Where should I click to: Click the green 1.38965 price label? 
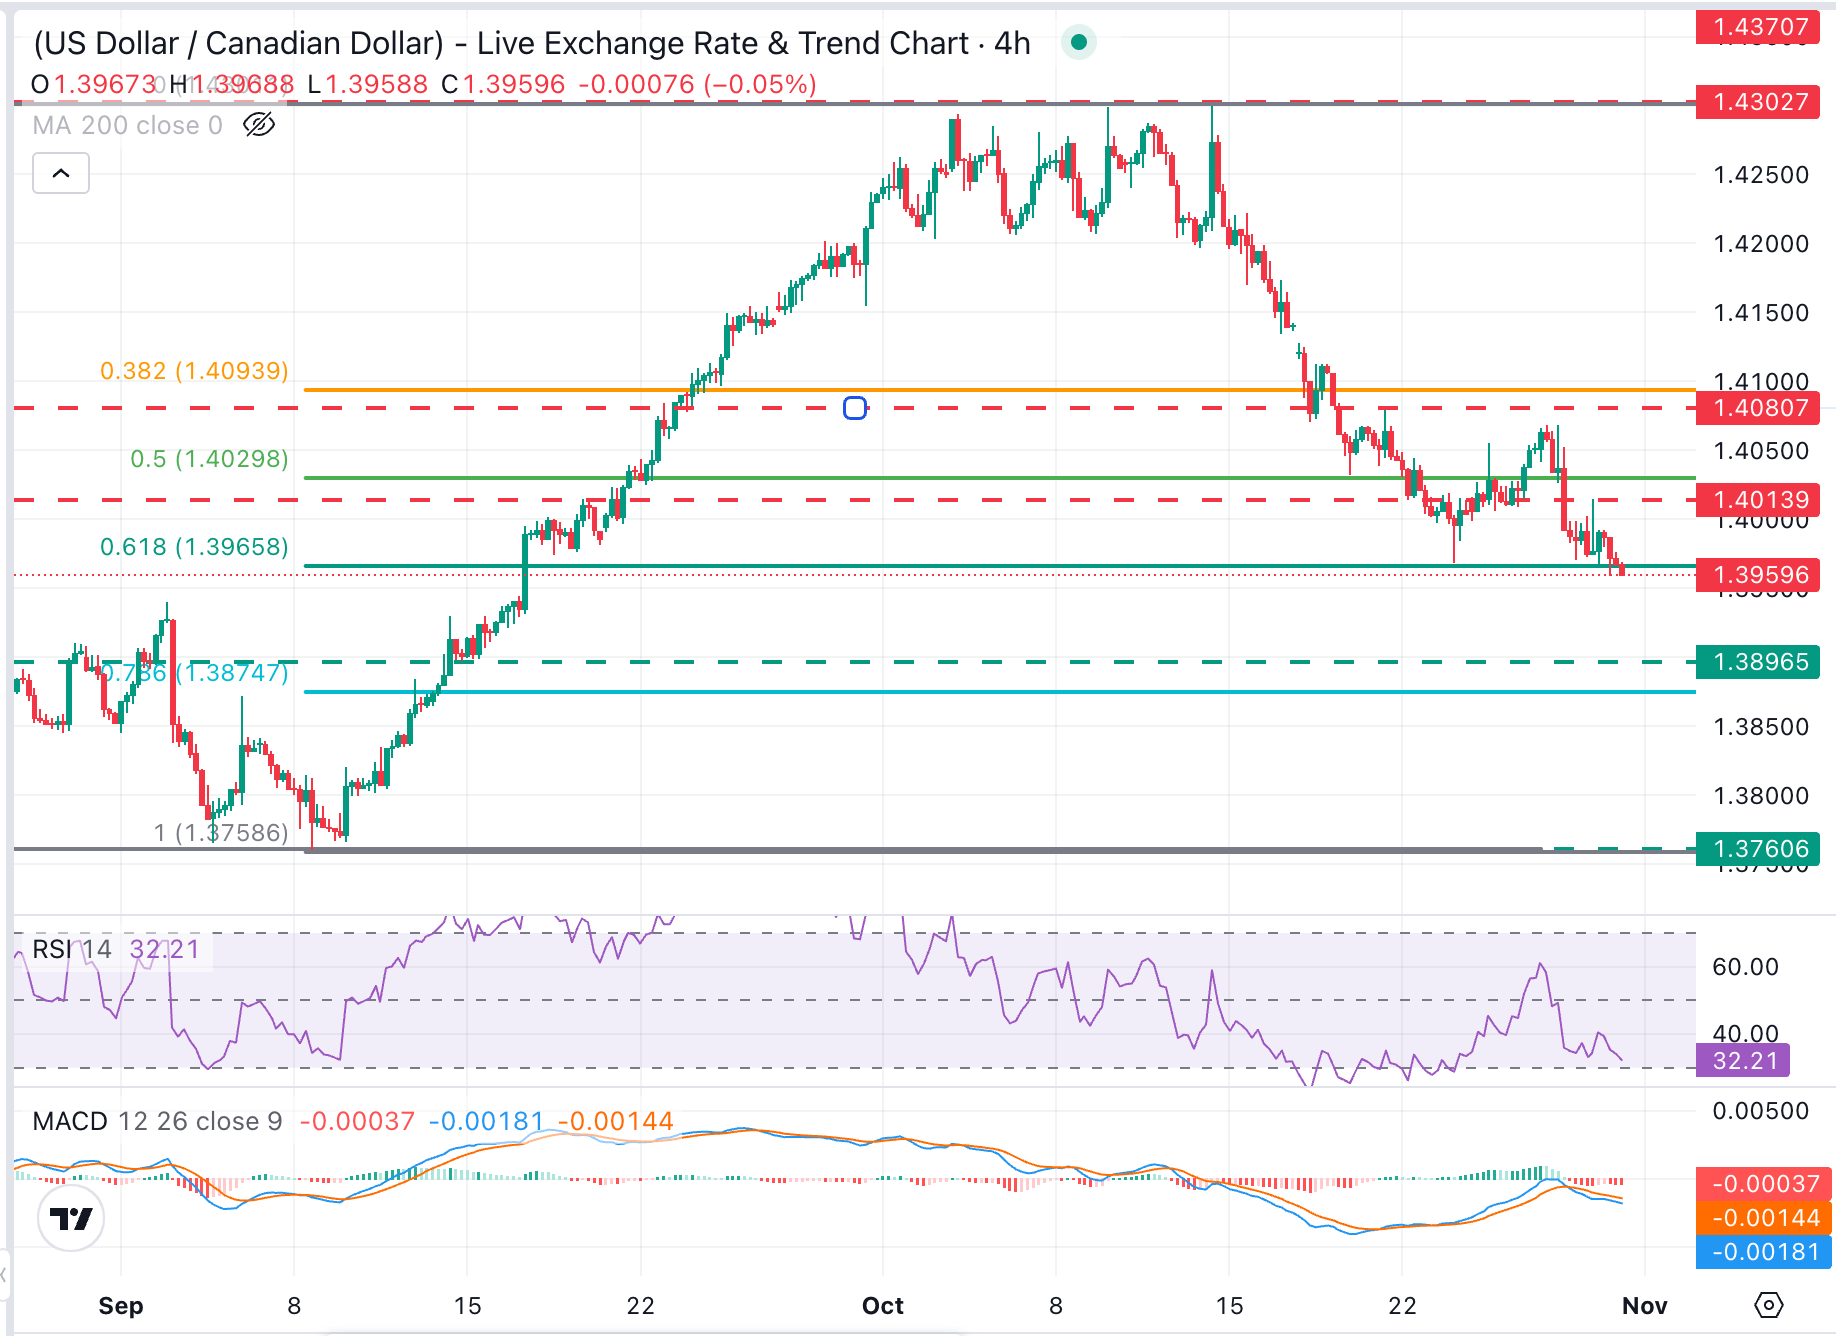pyautogui.click(x=1758, y=662)
